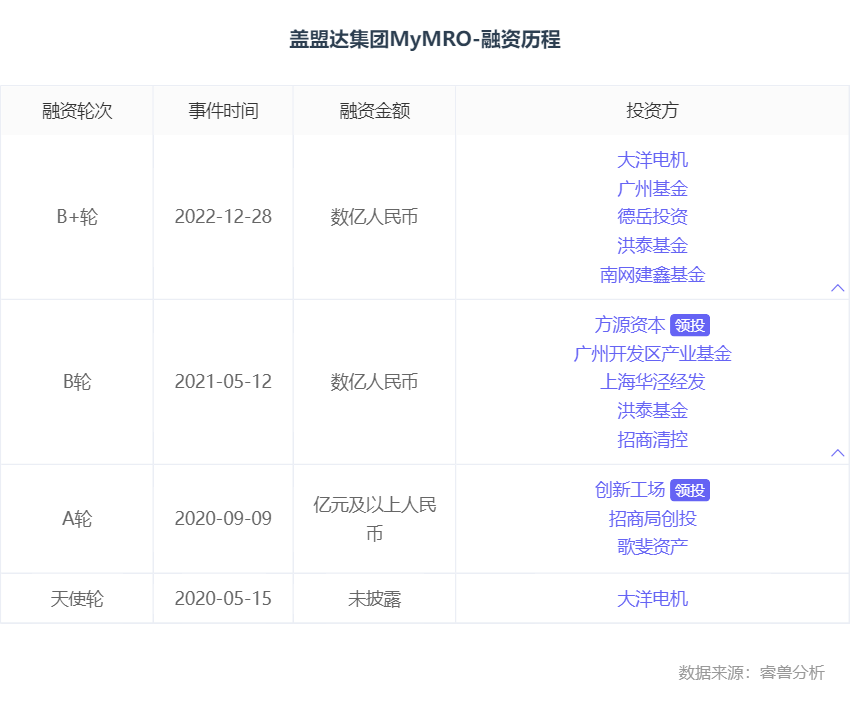Open 上海华泾经发 investor link

(x=652, y=382)
